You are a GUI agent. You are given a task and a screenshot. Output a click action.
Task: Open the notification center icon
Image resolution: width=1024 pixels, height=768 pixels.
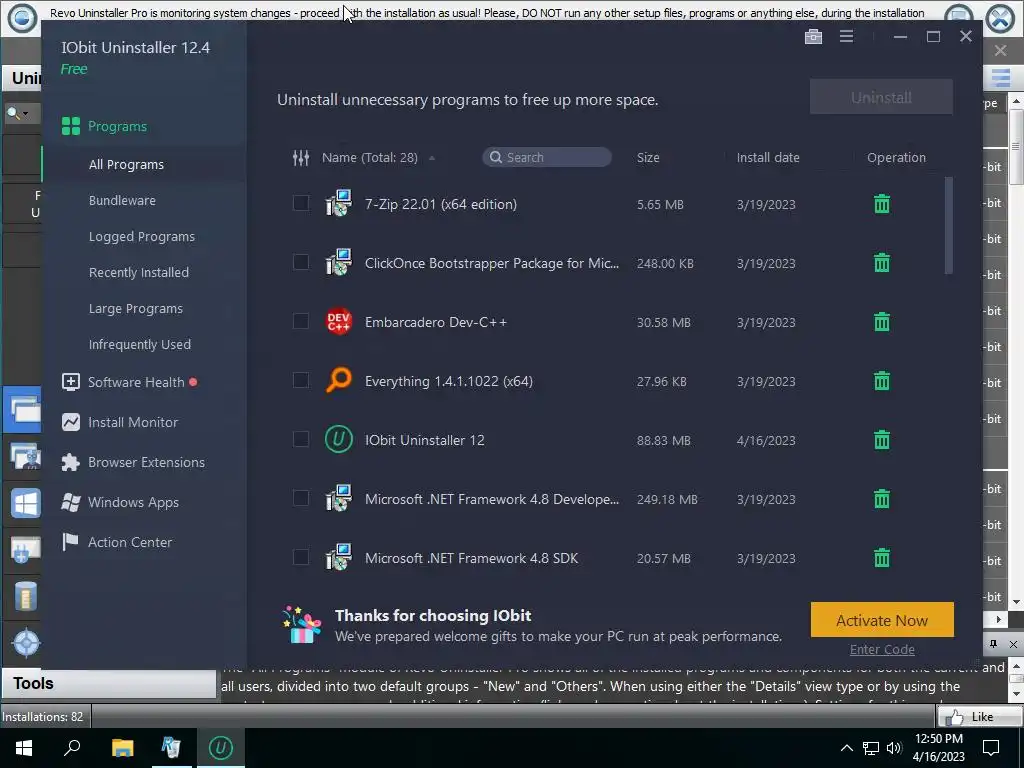991,748
